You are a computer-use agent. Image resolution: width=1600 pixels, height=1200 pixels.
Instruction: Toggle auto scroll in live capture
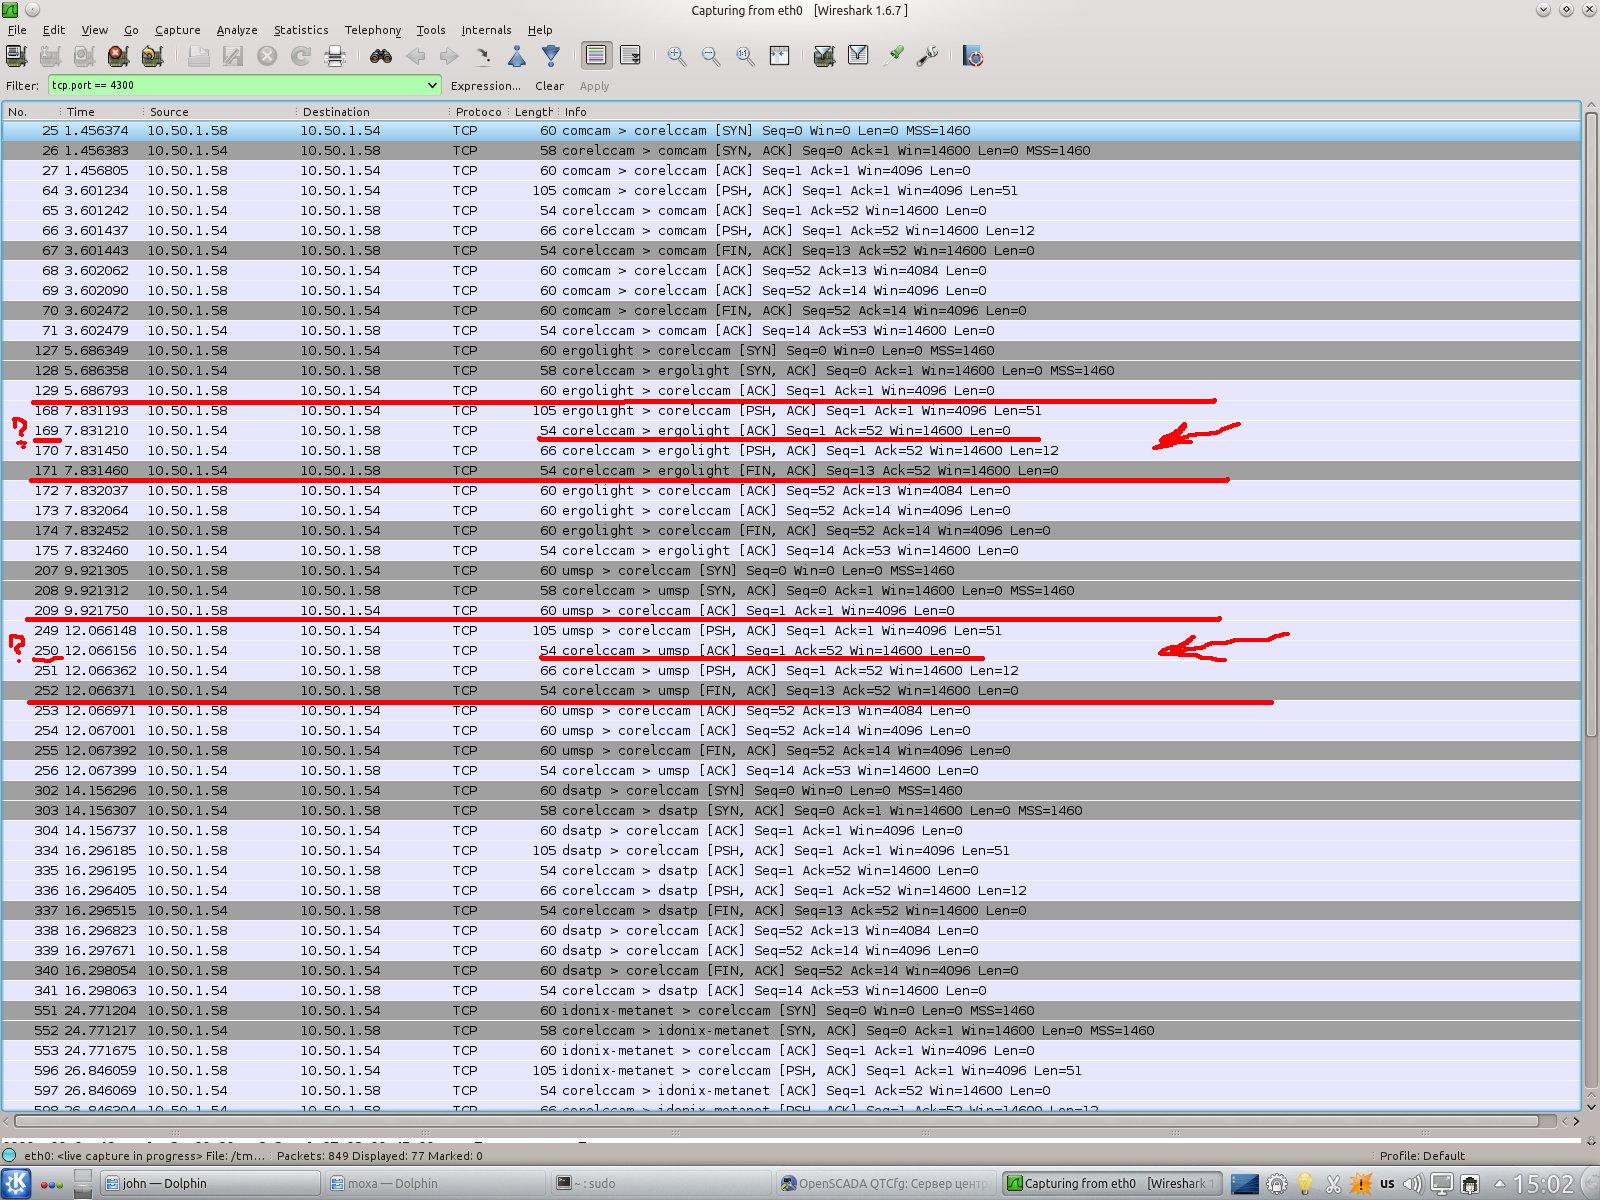click(630, 56)
